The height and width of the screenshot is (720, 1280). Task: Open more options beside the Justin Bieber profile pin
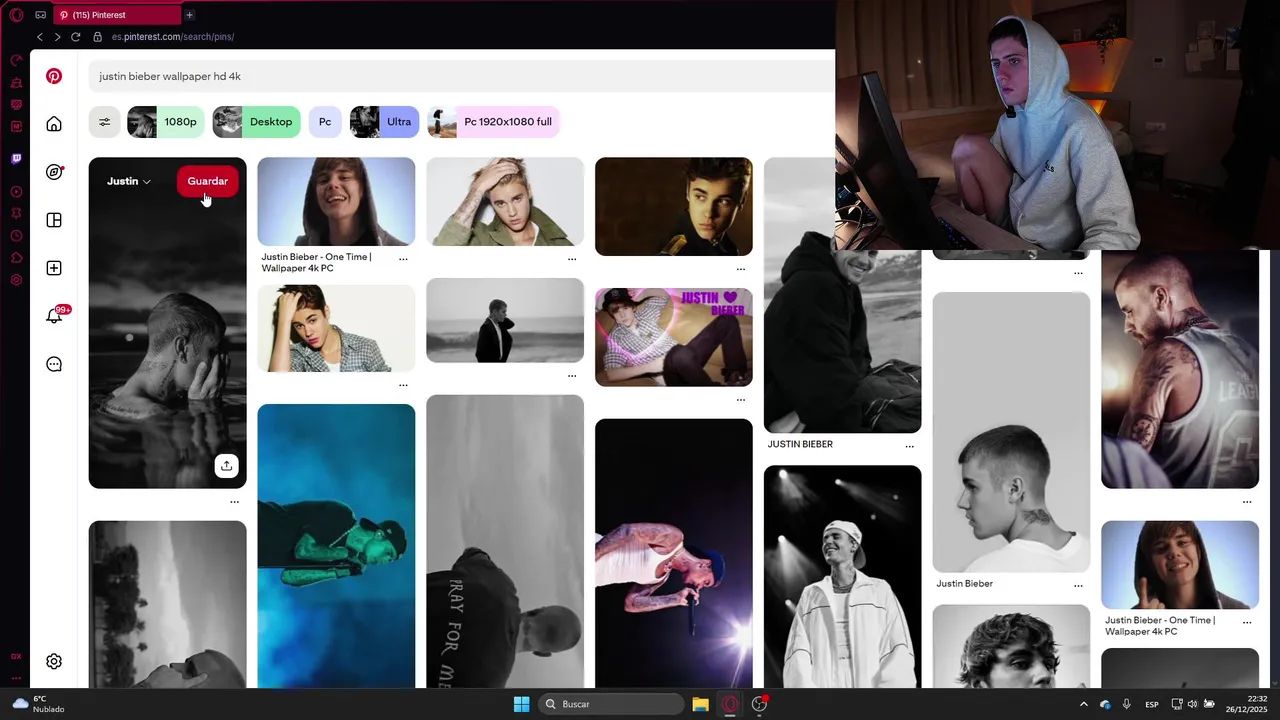1078,585
